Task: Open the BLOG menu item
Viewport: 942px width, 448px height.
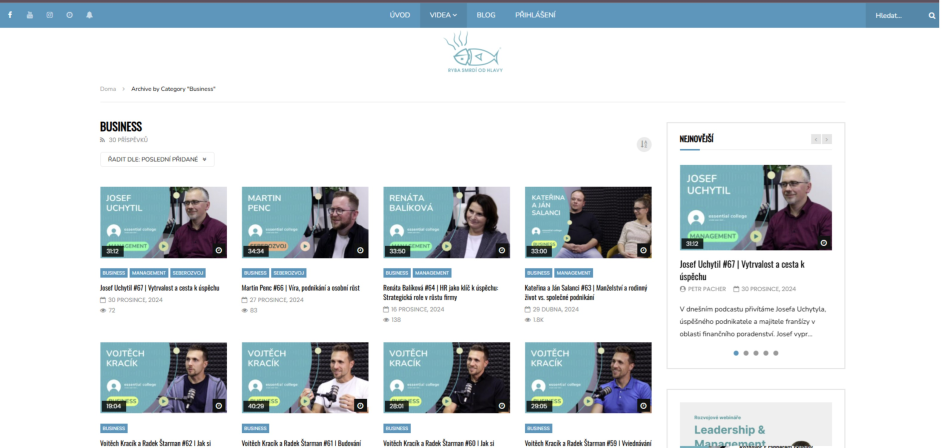Action: pyautogui.click(x=486, y=15)
